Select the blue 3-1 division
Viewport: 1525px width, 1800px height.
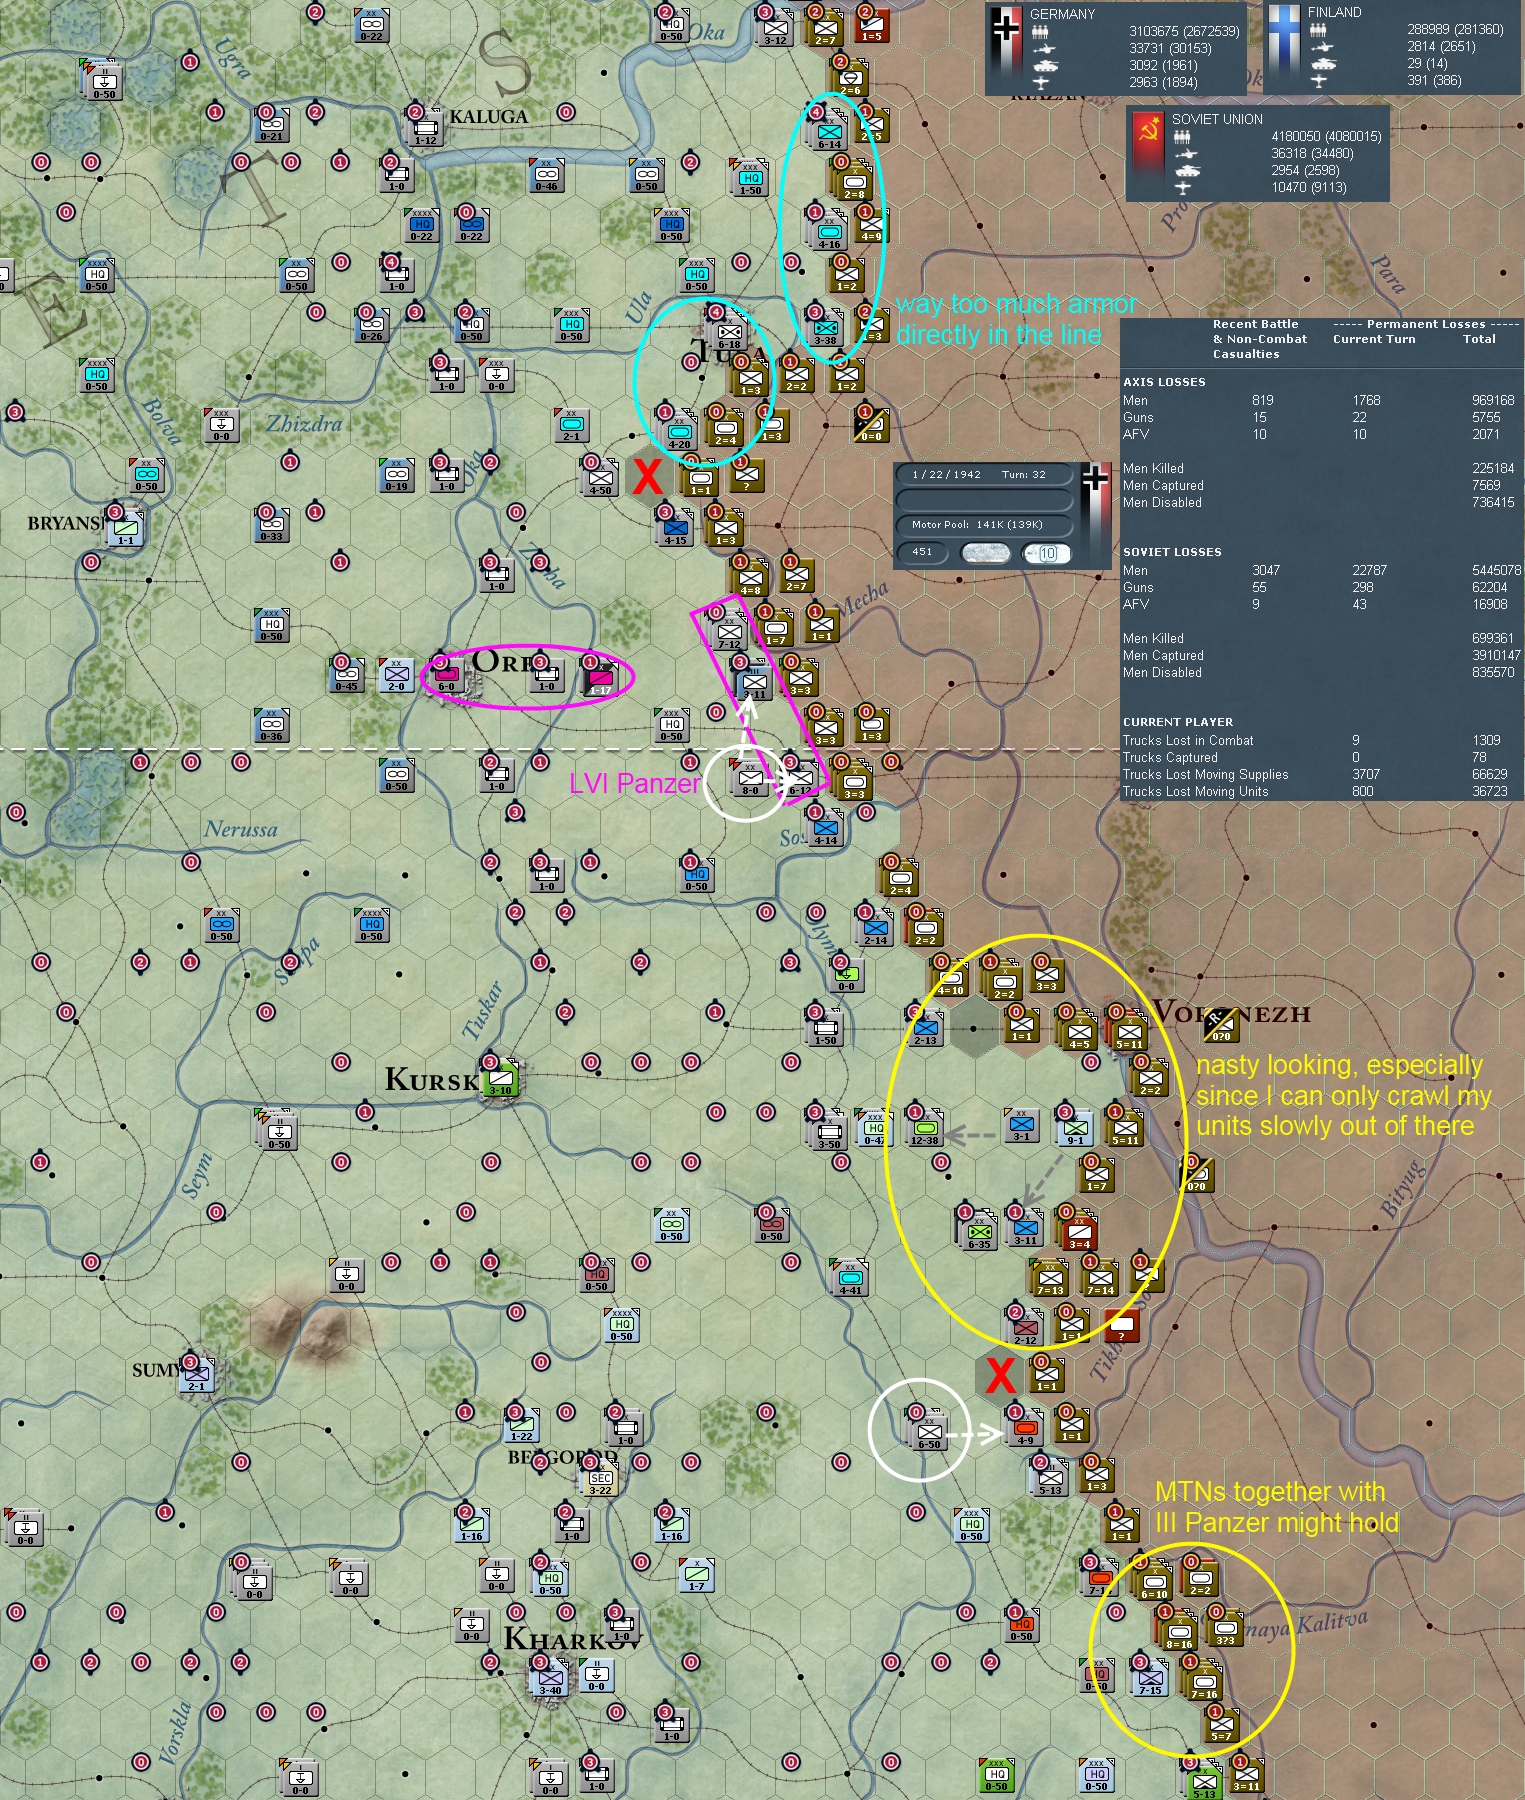point(1021,1123)
